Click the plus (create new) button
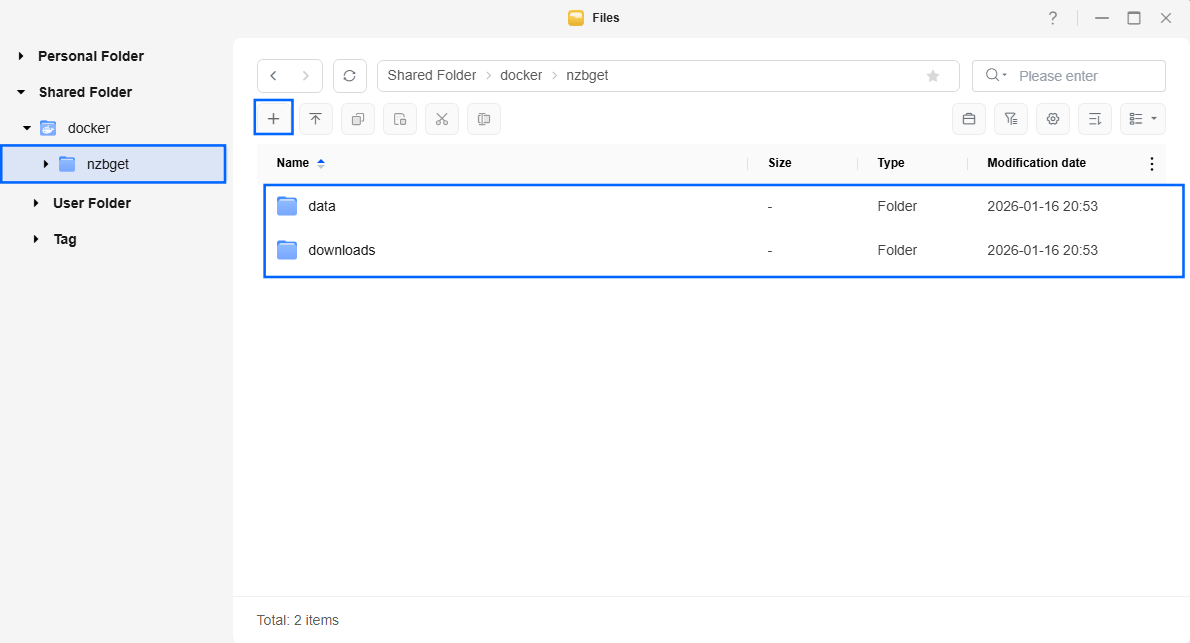The image size is (1190, 643). point(273,119)
